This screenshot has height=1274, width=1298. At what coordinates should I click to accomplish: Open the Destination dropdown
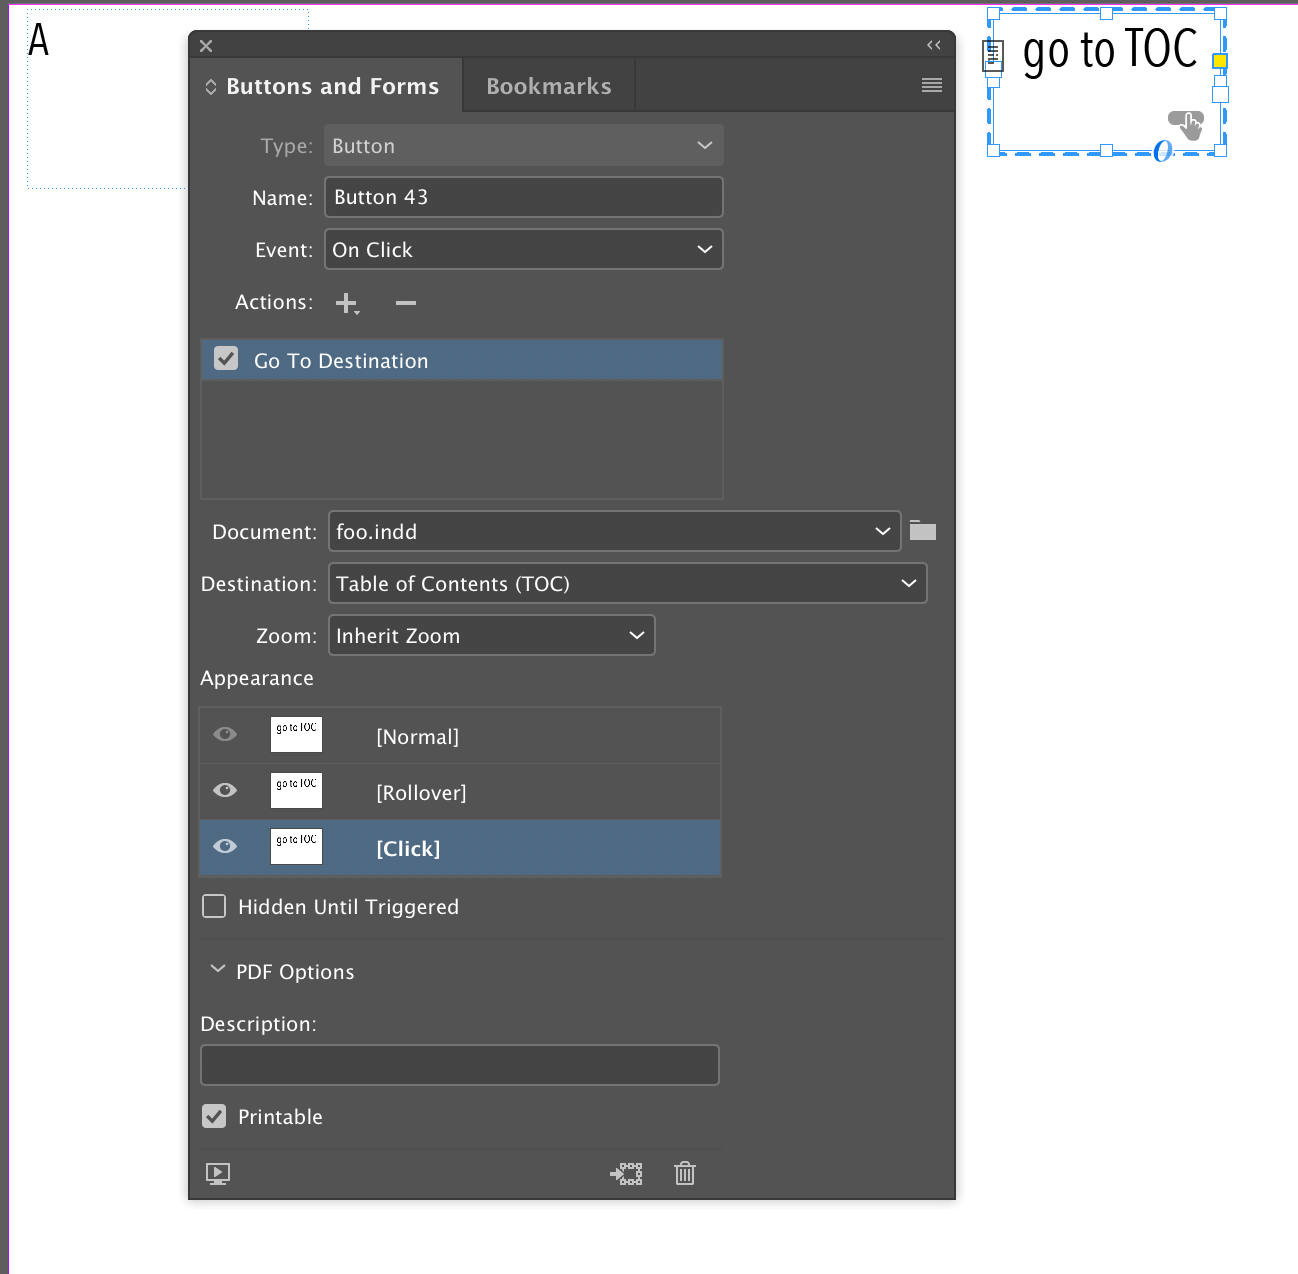coord(627,583)
